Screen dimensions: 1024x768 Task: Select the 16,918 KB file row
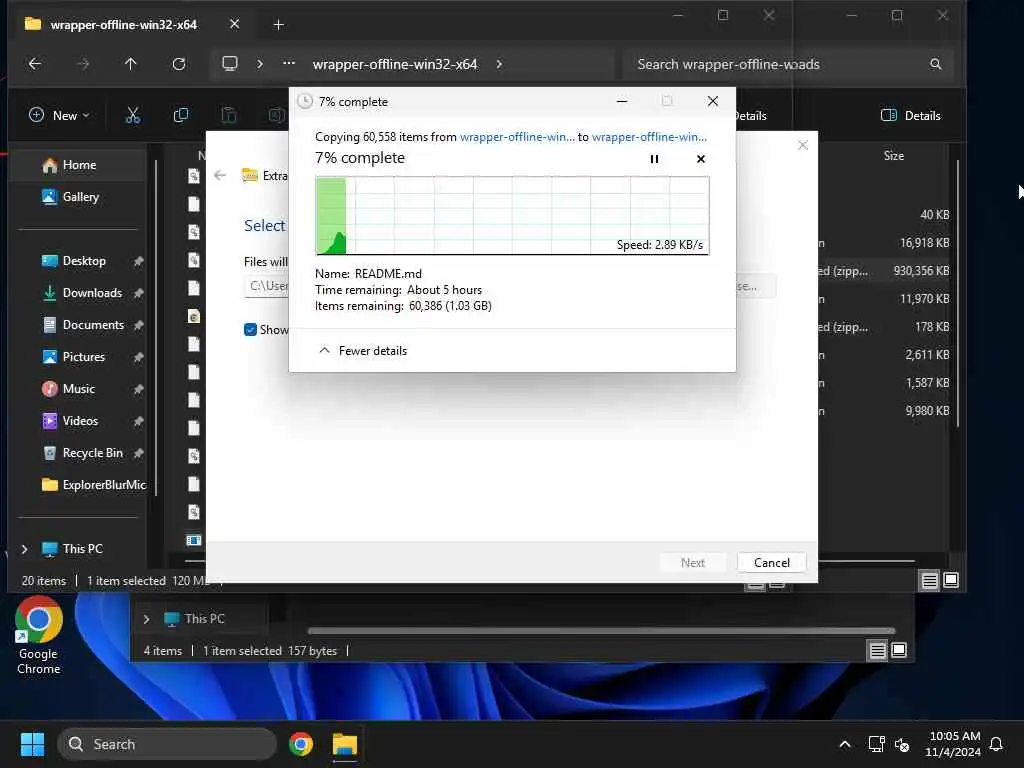point(885,243)
